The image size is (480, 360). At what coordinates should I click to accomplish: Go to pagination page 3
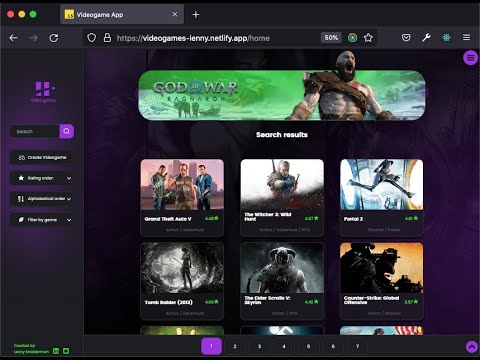tap(259, 346)
